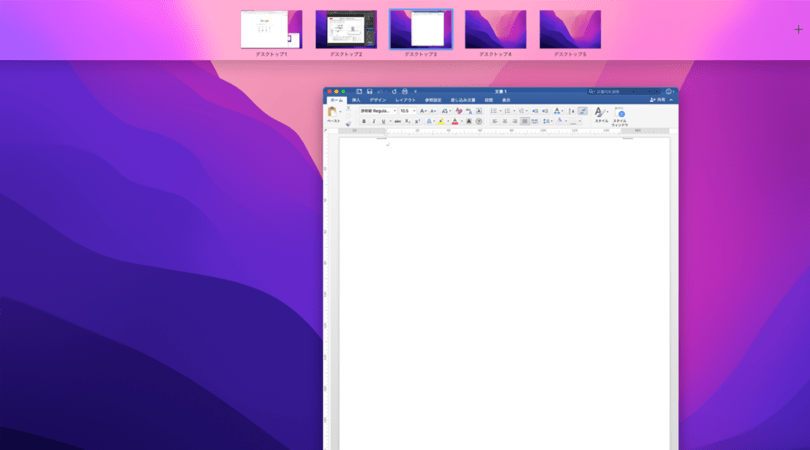810x450 pixels.
Task: Center align text
Action: point(505,121)
